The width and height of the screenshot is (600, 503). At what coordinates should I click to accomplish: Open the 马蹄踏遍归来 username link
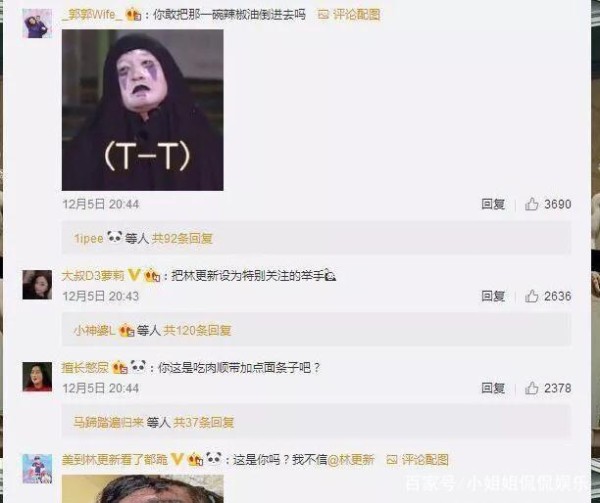108,422
